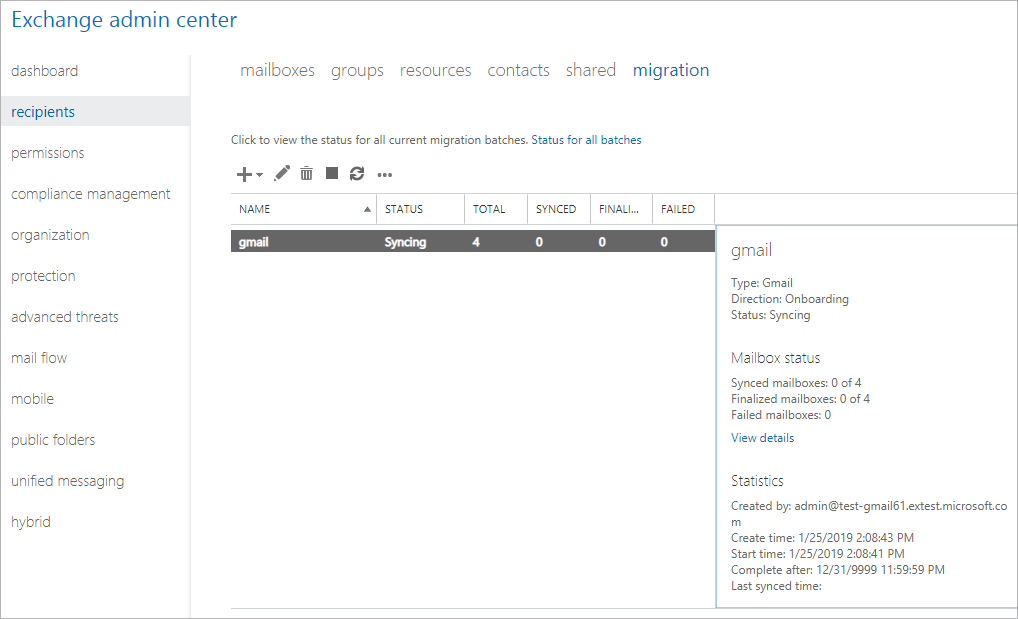Click the Status for all batches link
Image resolution: width=1018 pixels, height=619 pixels.
coord(586,140)
